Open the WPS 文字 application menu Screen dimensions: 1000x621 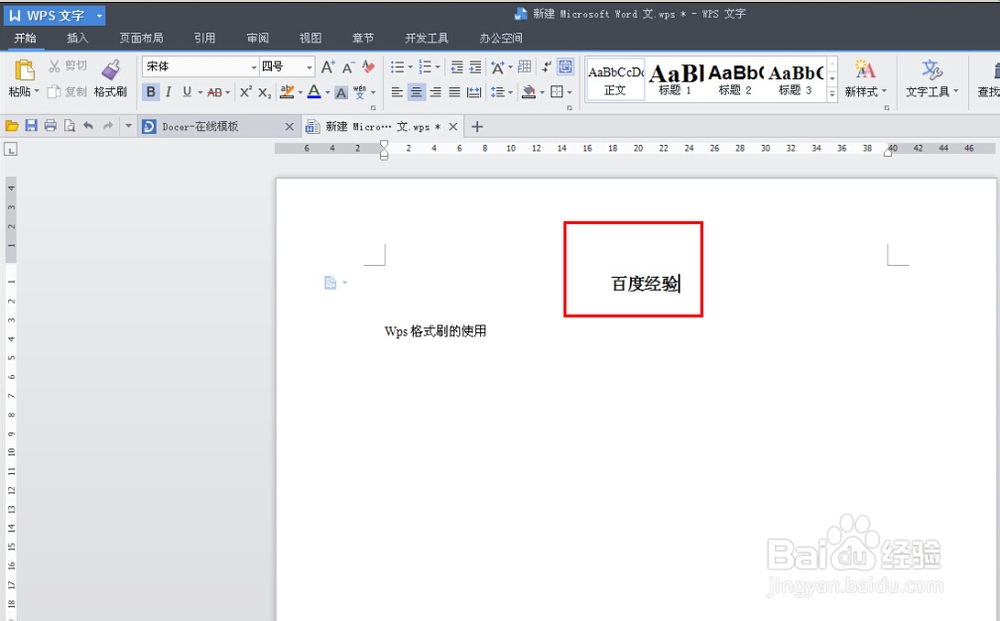(x=54, y=15)
